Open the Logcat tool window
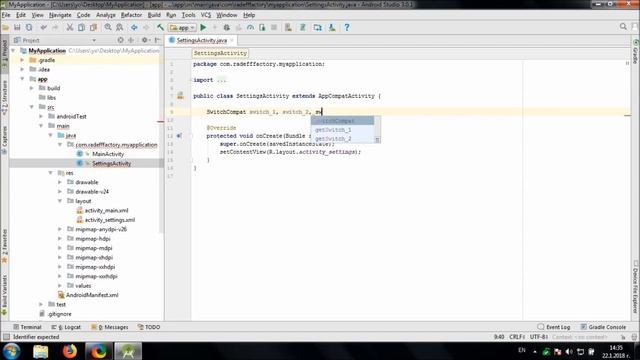 point(66,327)
